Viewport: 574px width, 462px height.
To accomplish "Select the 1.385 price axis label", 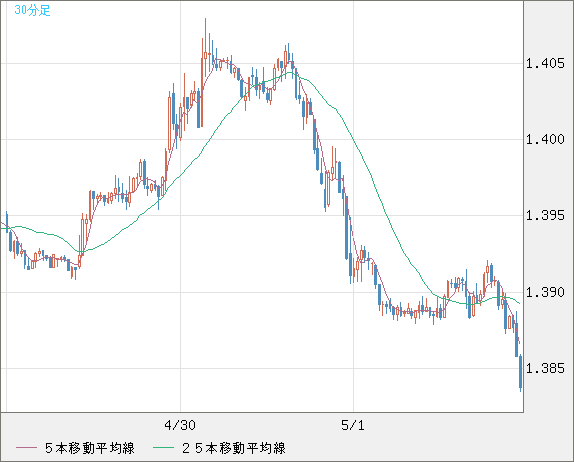I will [545, 368].
